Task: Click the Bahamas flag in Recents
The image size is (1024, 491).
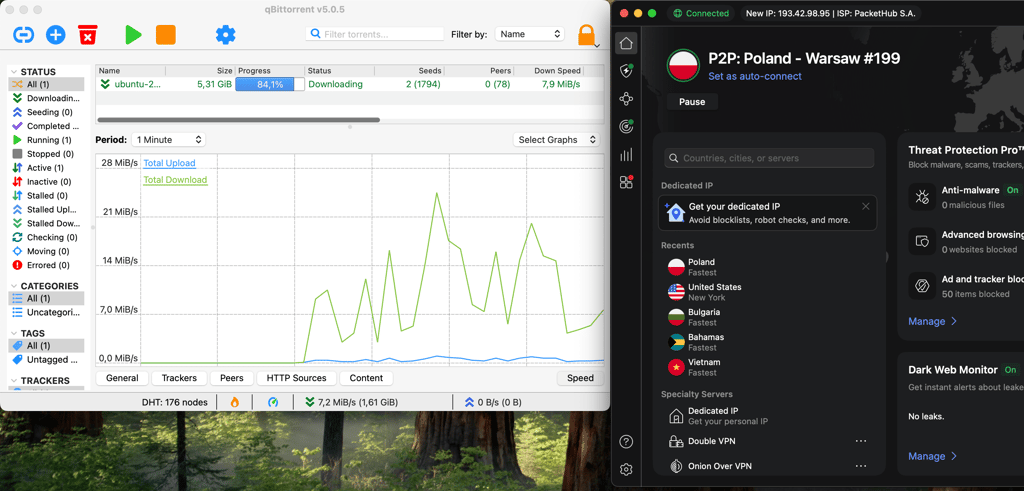Action: (676, 342)
